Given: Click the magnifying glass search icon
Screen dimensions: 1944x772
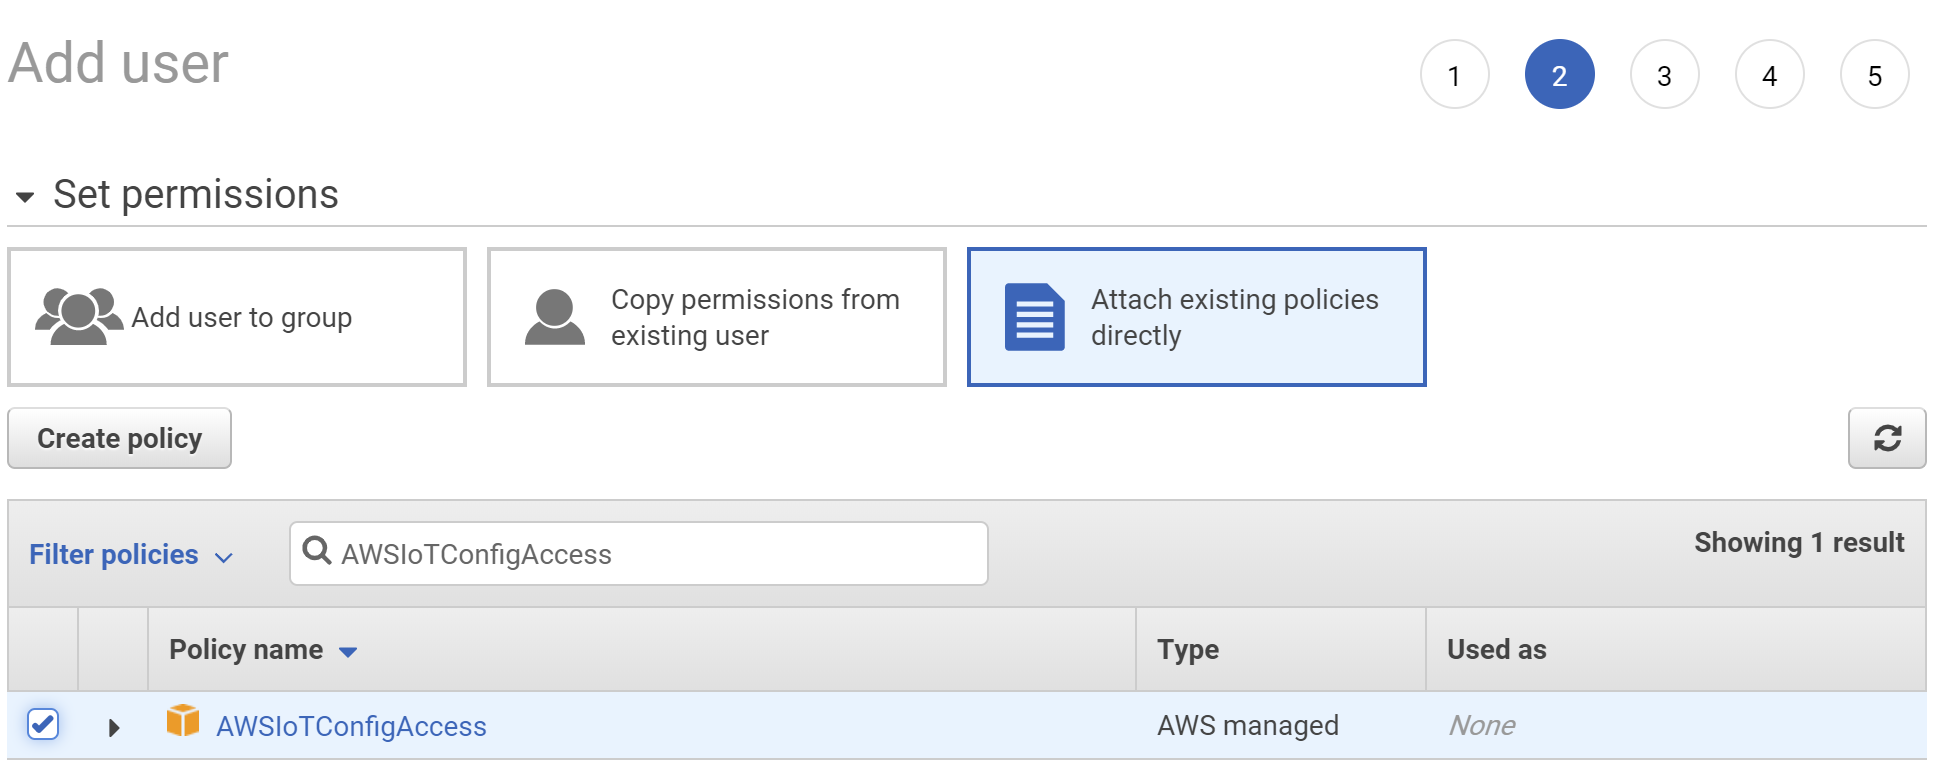Looking at the screenshot, I should (317, 551).
